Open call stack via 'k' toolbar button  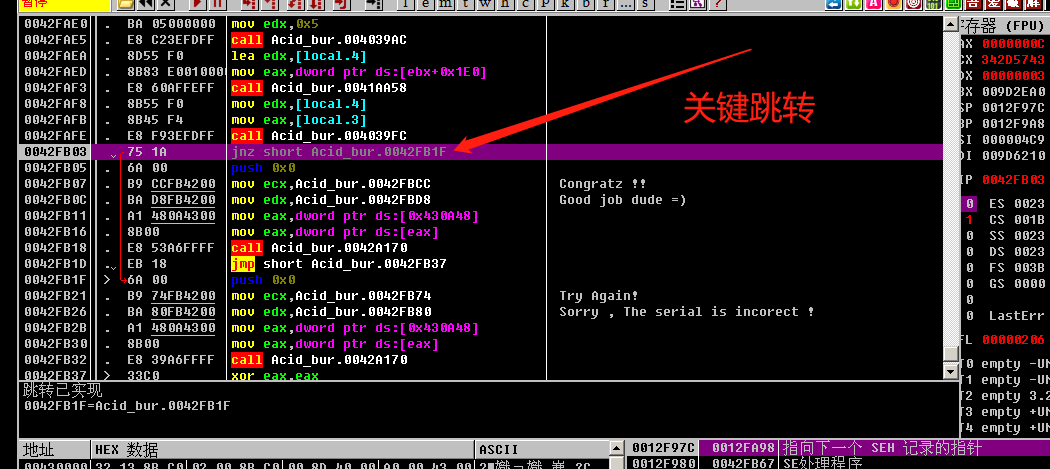567,3
